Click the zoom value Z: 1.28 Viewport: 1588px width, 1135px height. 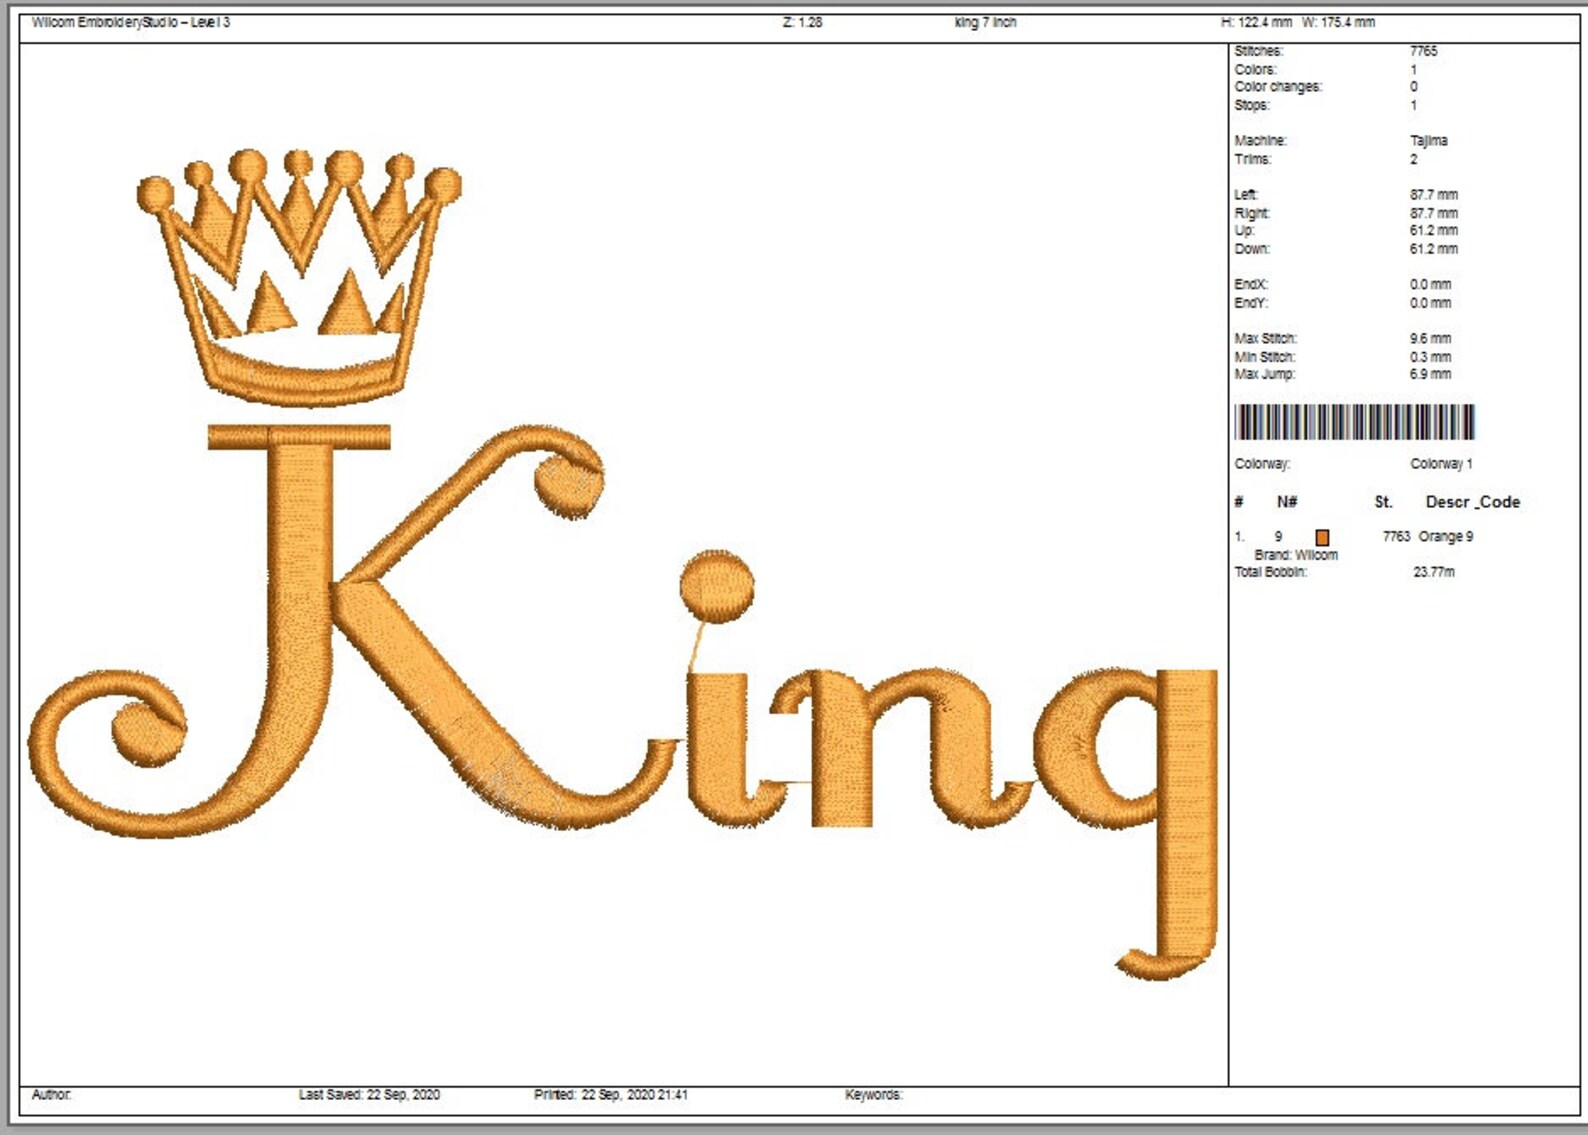(802, 22)
